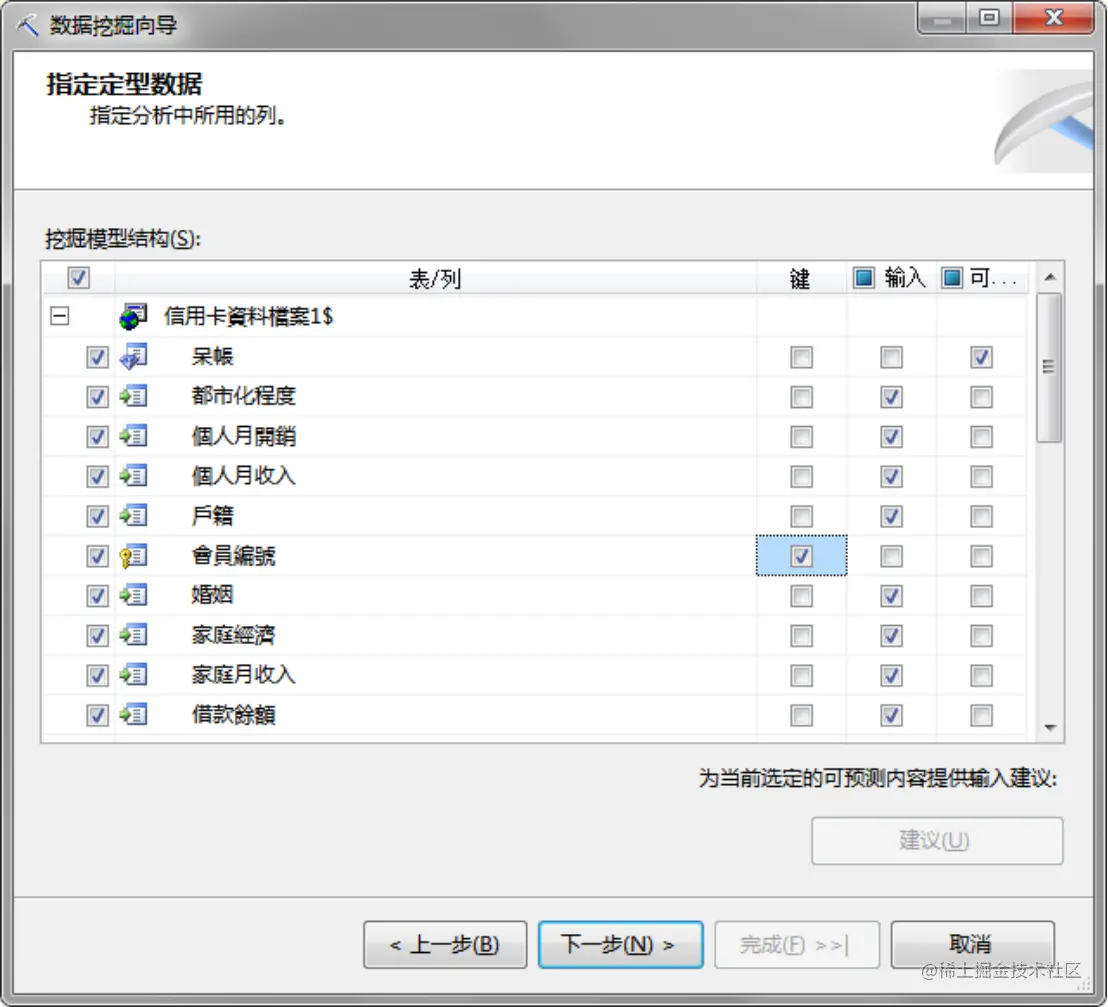This screenshot has height=1007, width=1108.
Task: Click the 键 column header
Action: [801, 278]
